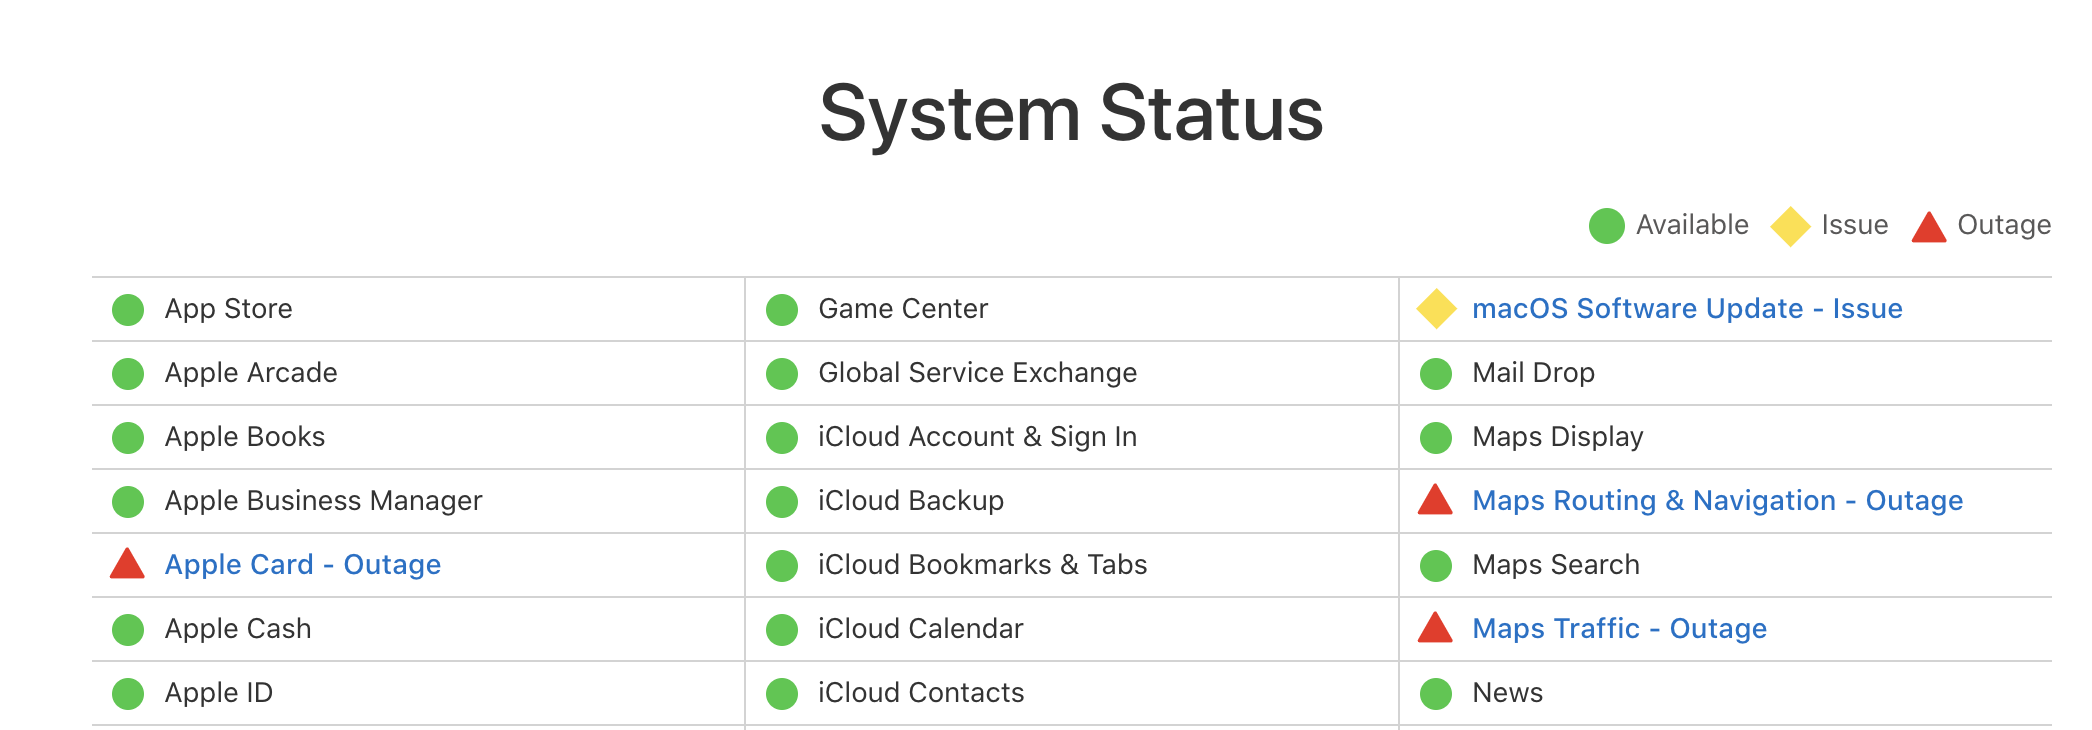The width and height of the screenshot is (2092, 730).
Task: Open the Maps Traffic - Outage link
Action: [1619, 629]
